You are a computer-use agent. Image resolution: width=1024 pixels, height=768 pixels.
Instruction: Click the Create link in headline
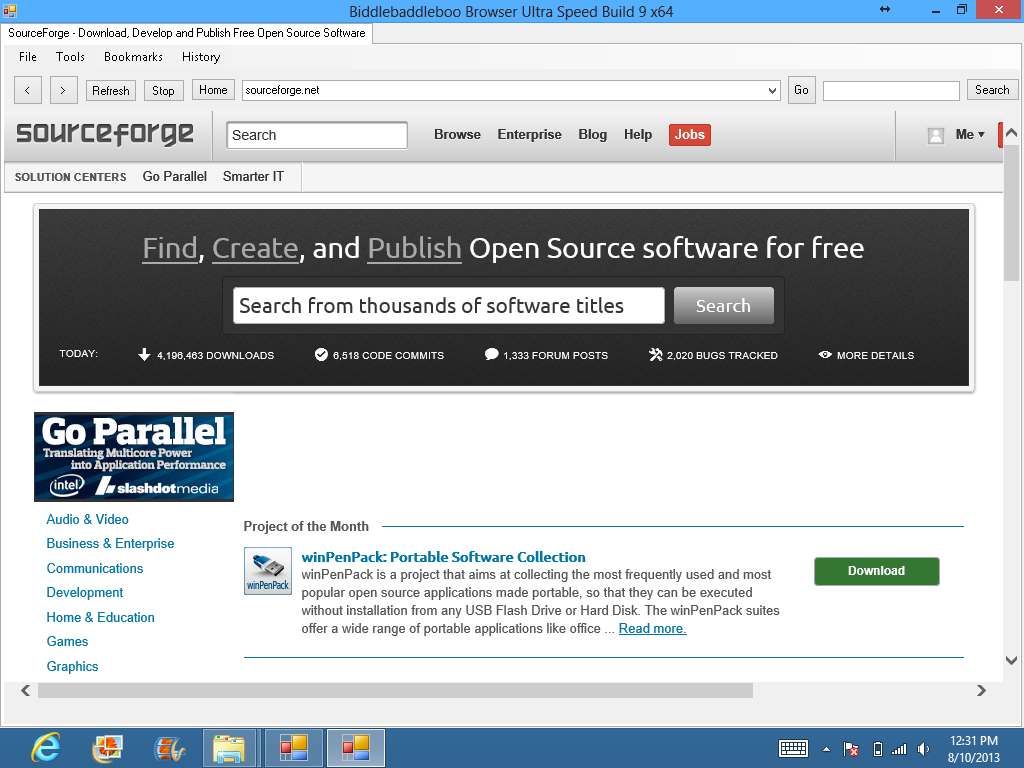point(255,249)
